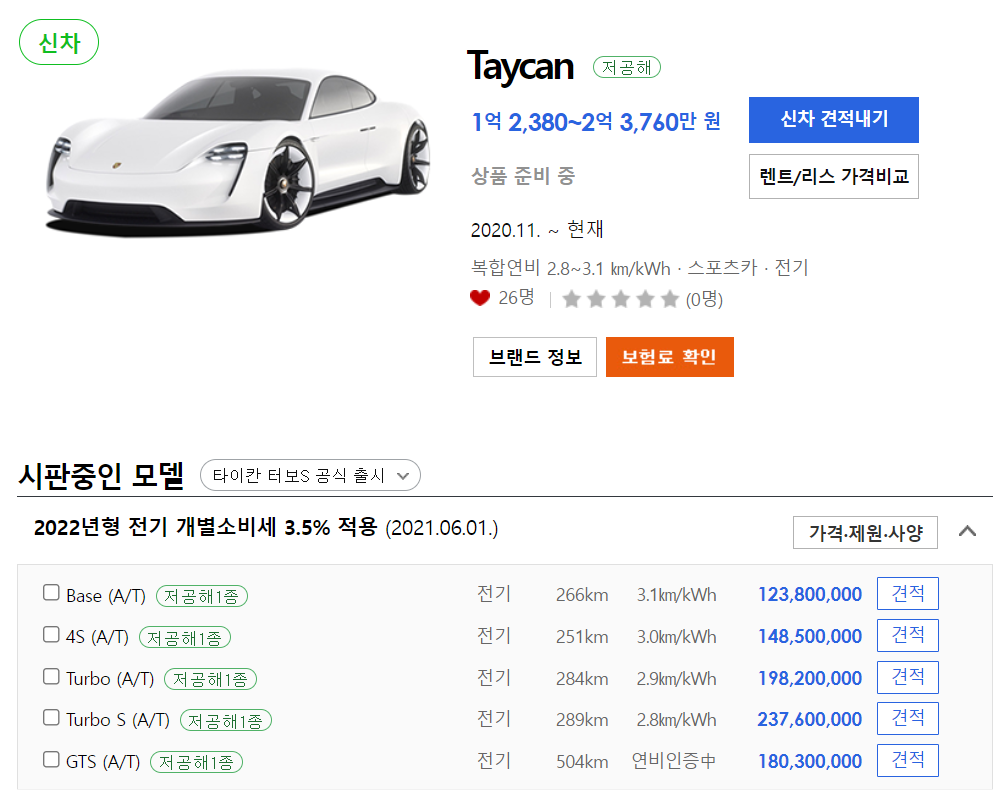Image resolution: width=1006 pixels, height=798 pixels.
Task: Click the 저공해1종 badge on GTS row
Action: [x=196, y=762]
